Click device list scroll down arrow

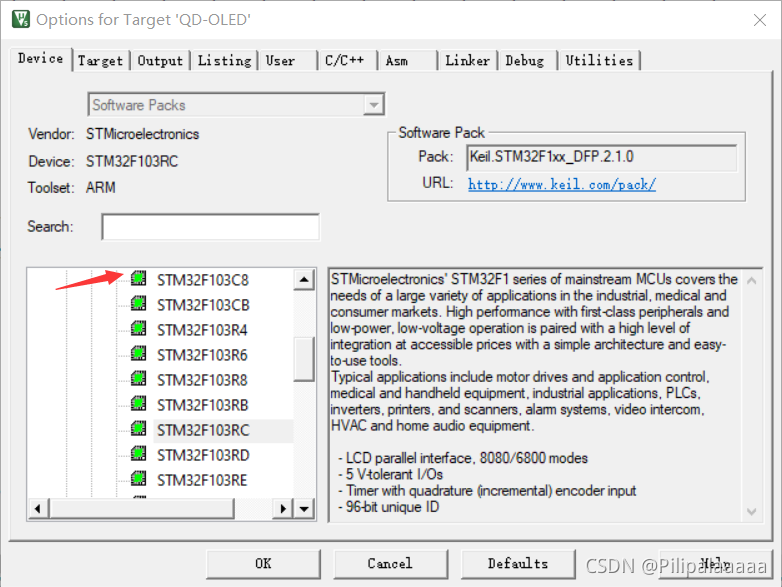(x=304, y=509)
